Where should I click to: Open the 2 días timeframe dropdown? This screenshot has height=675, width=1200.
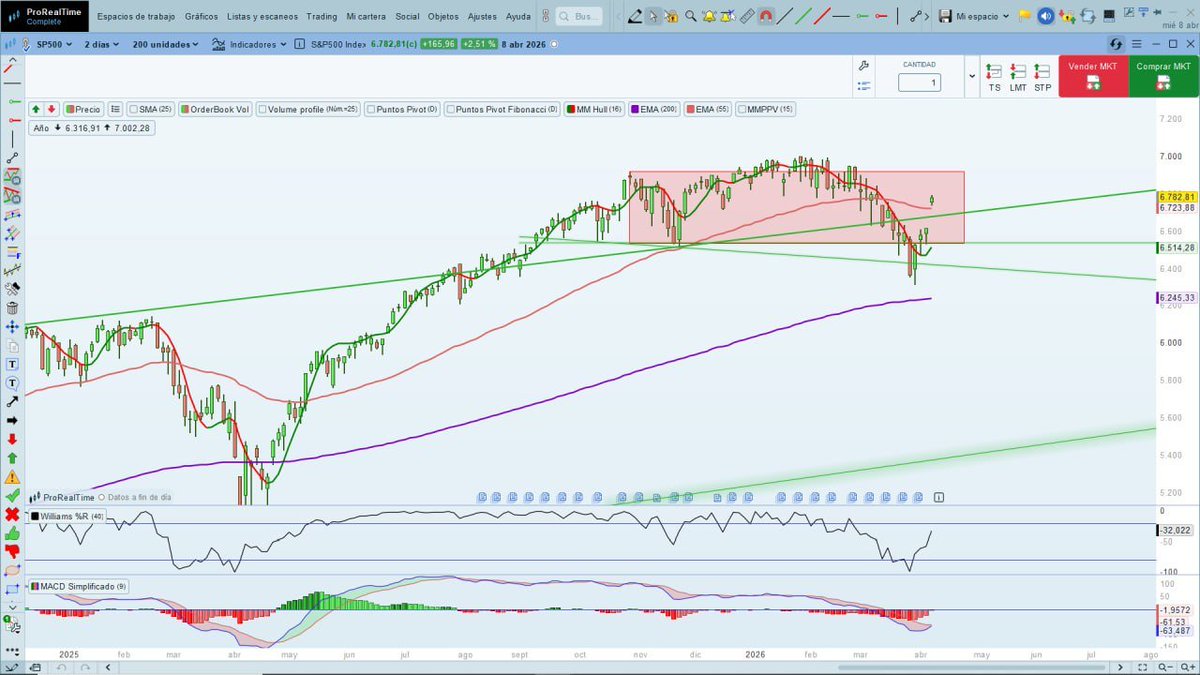(103, 44)
